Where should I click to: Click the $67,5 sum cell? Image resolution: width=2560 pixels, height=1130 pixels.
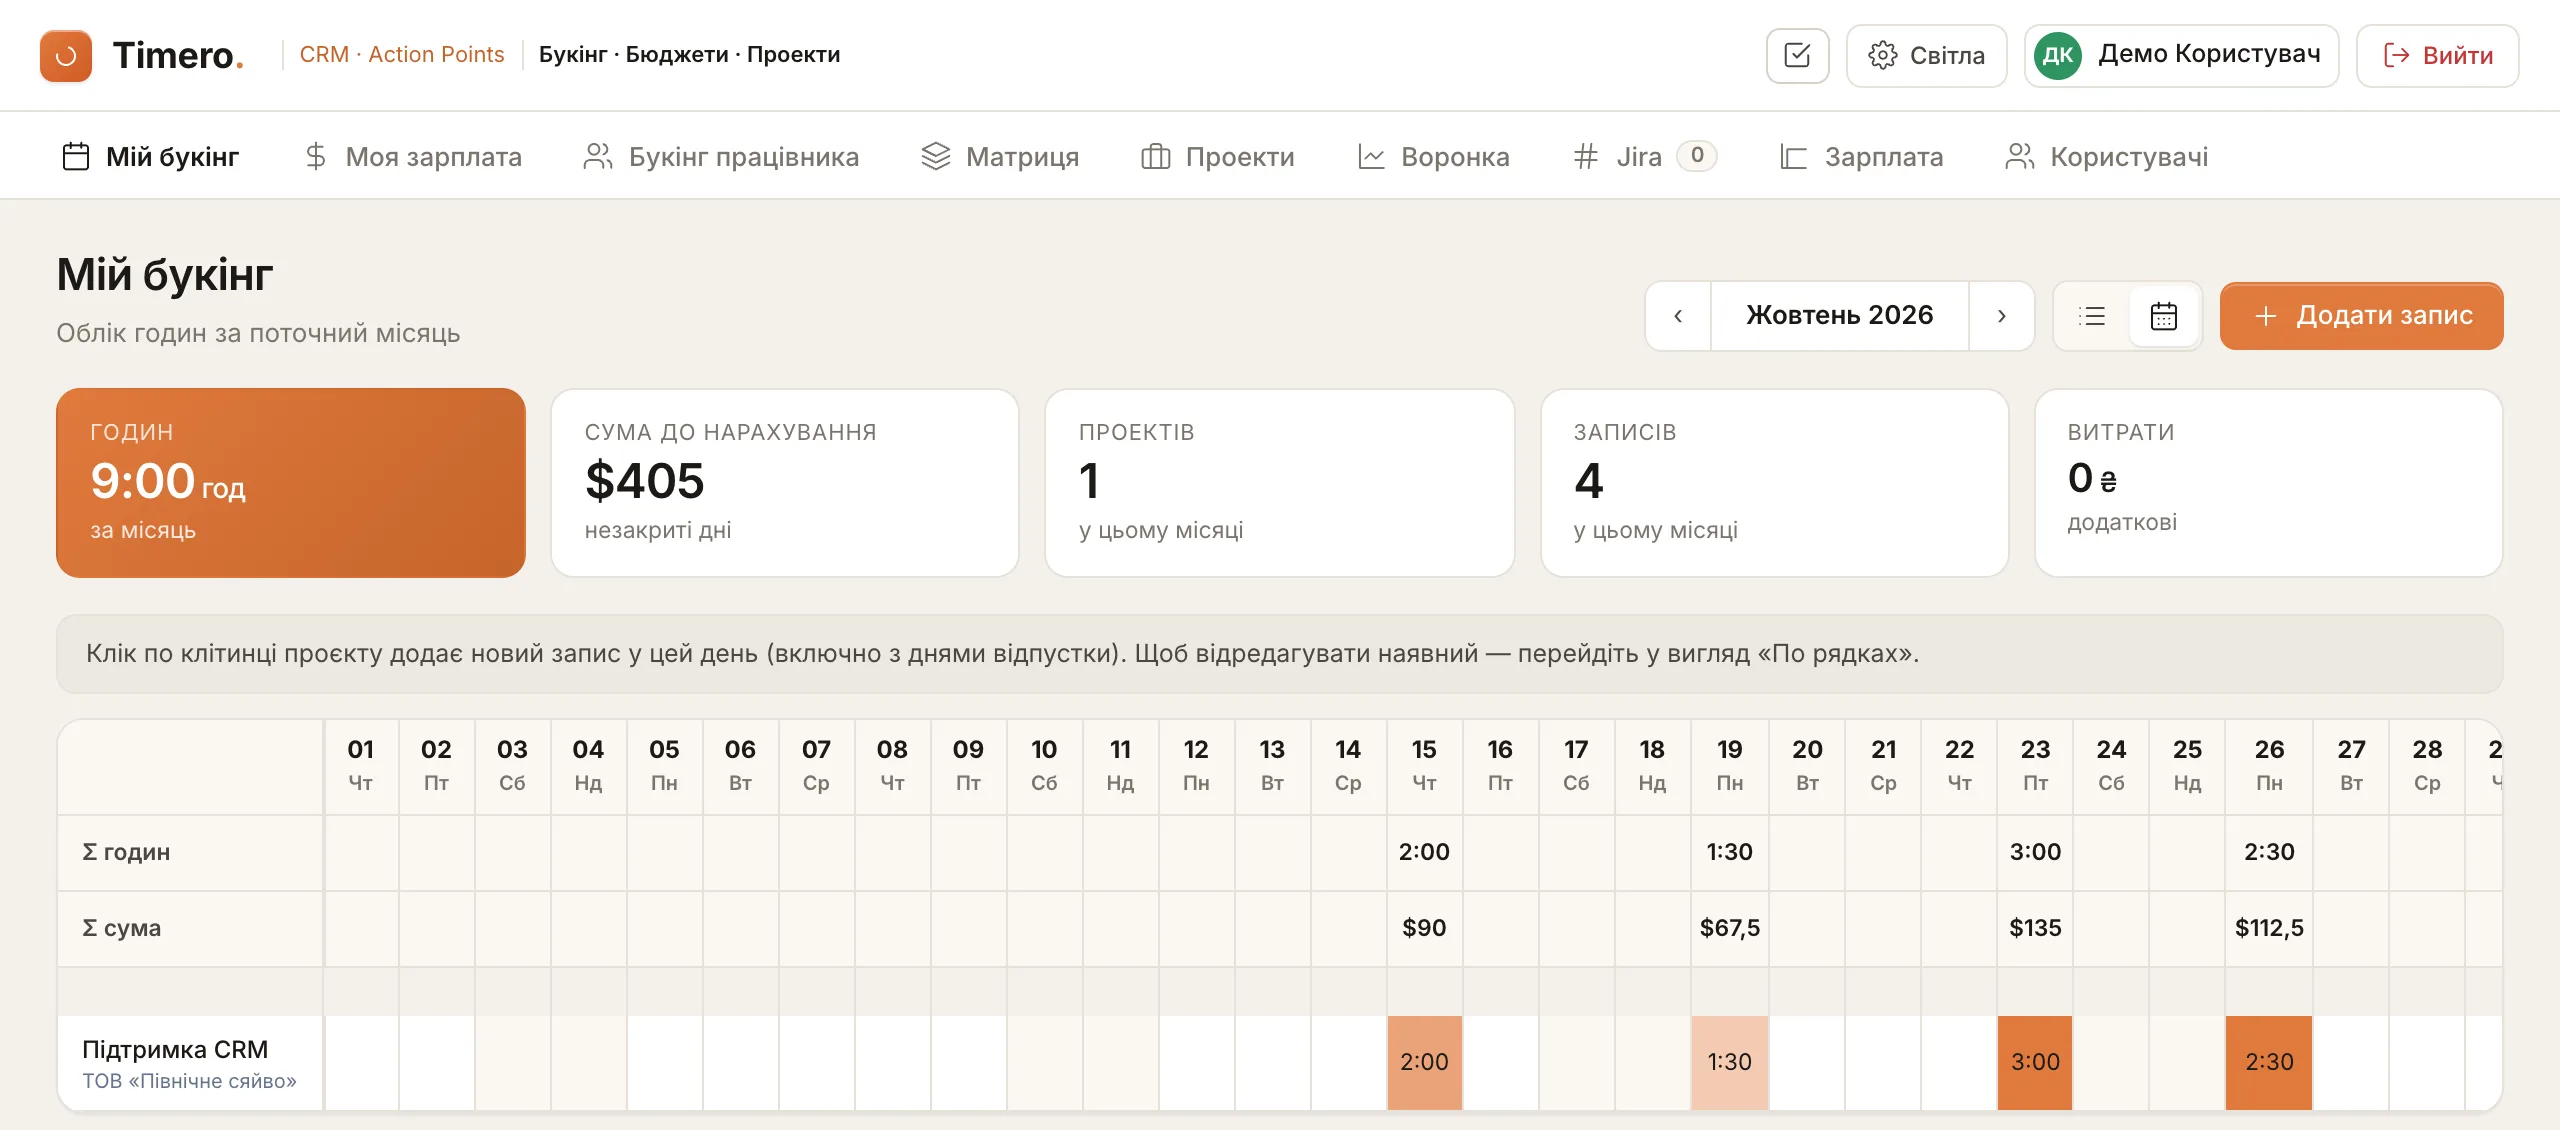tap(1729, 928)
